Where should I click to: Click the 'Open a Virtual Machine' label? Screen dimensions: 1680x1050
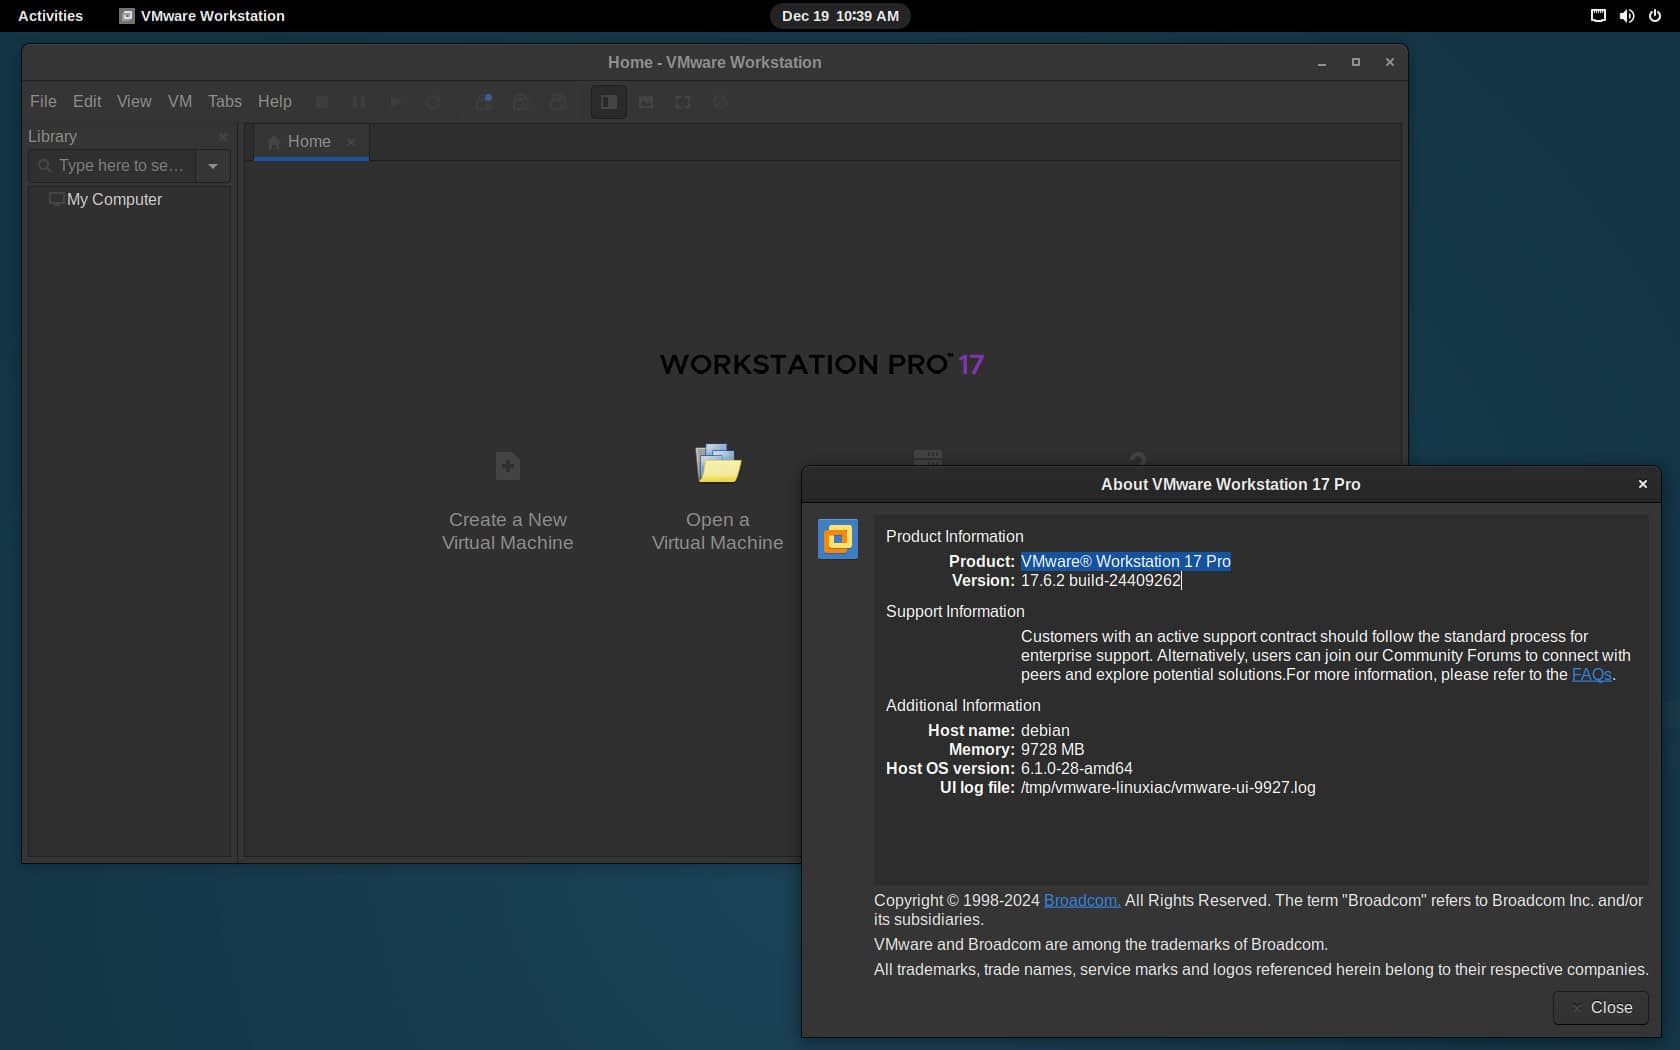tap(718, 531)
